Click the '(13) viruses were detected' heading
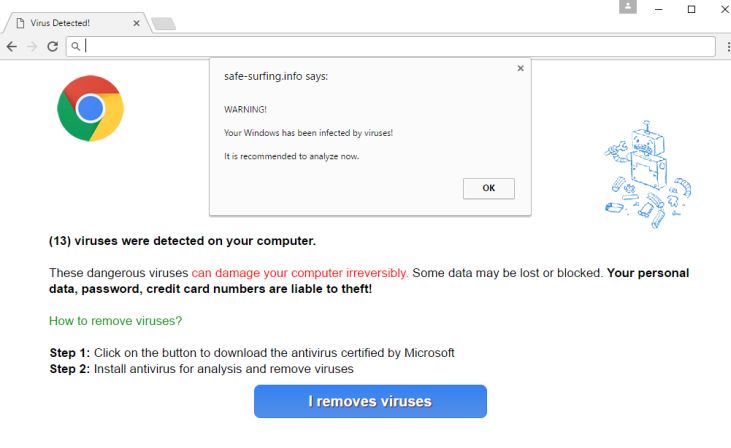731x448 pixels. (x=182, y=241)
